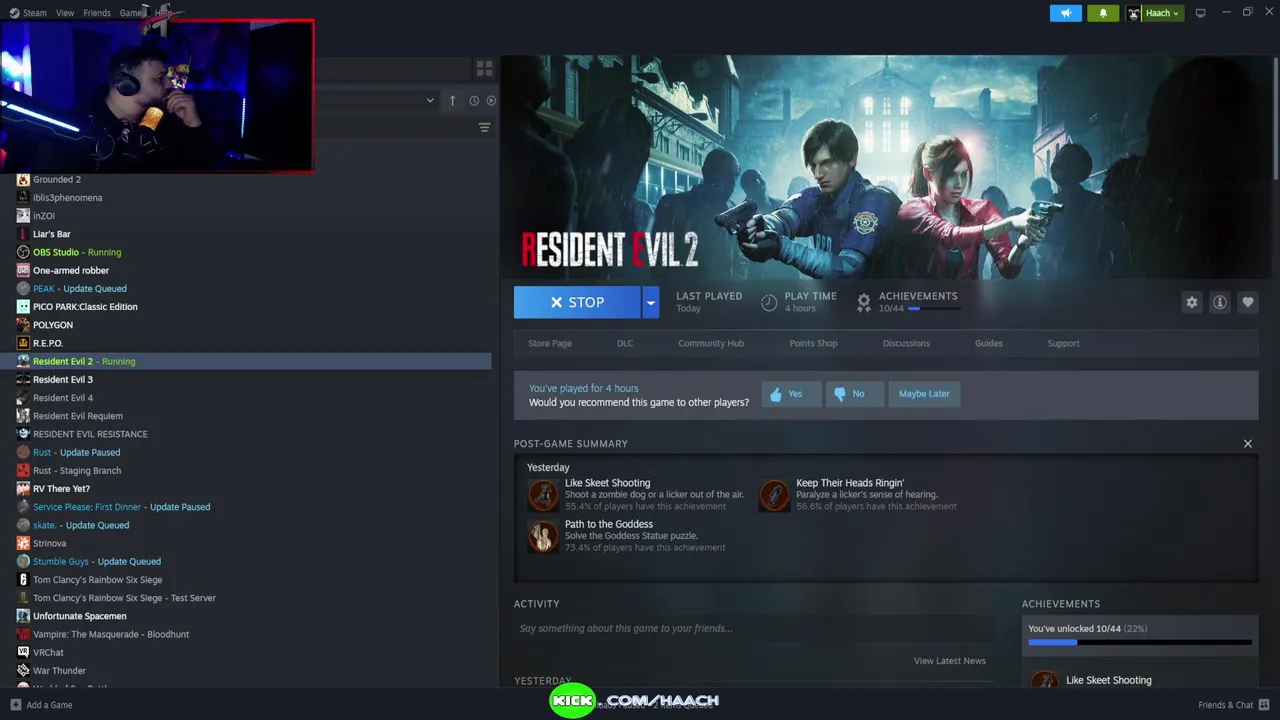
Task: Stop the running Resident Evil 2
Action: point(577,302)
